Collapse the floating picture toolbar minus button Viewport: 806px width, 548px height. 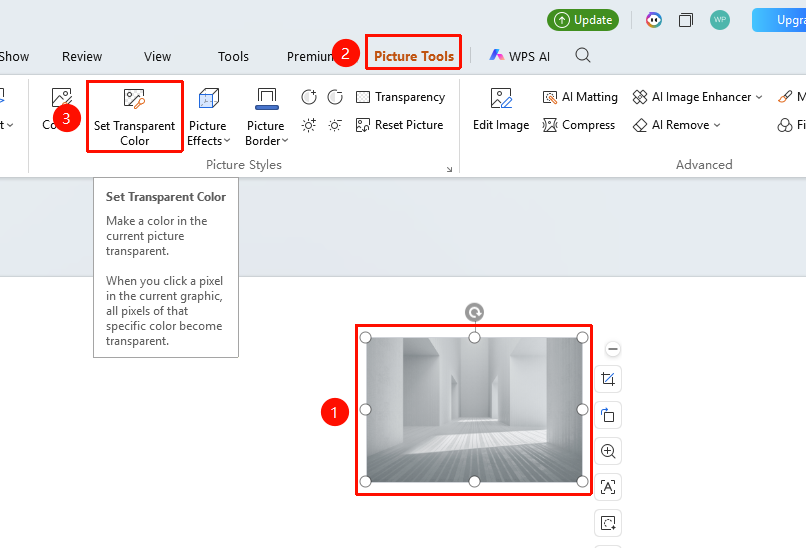click(x=613, y=349)
